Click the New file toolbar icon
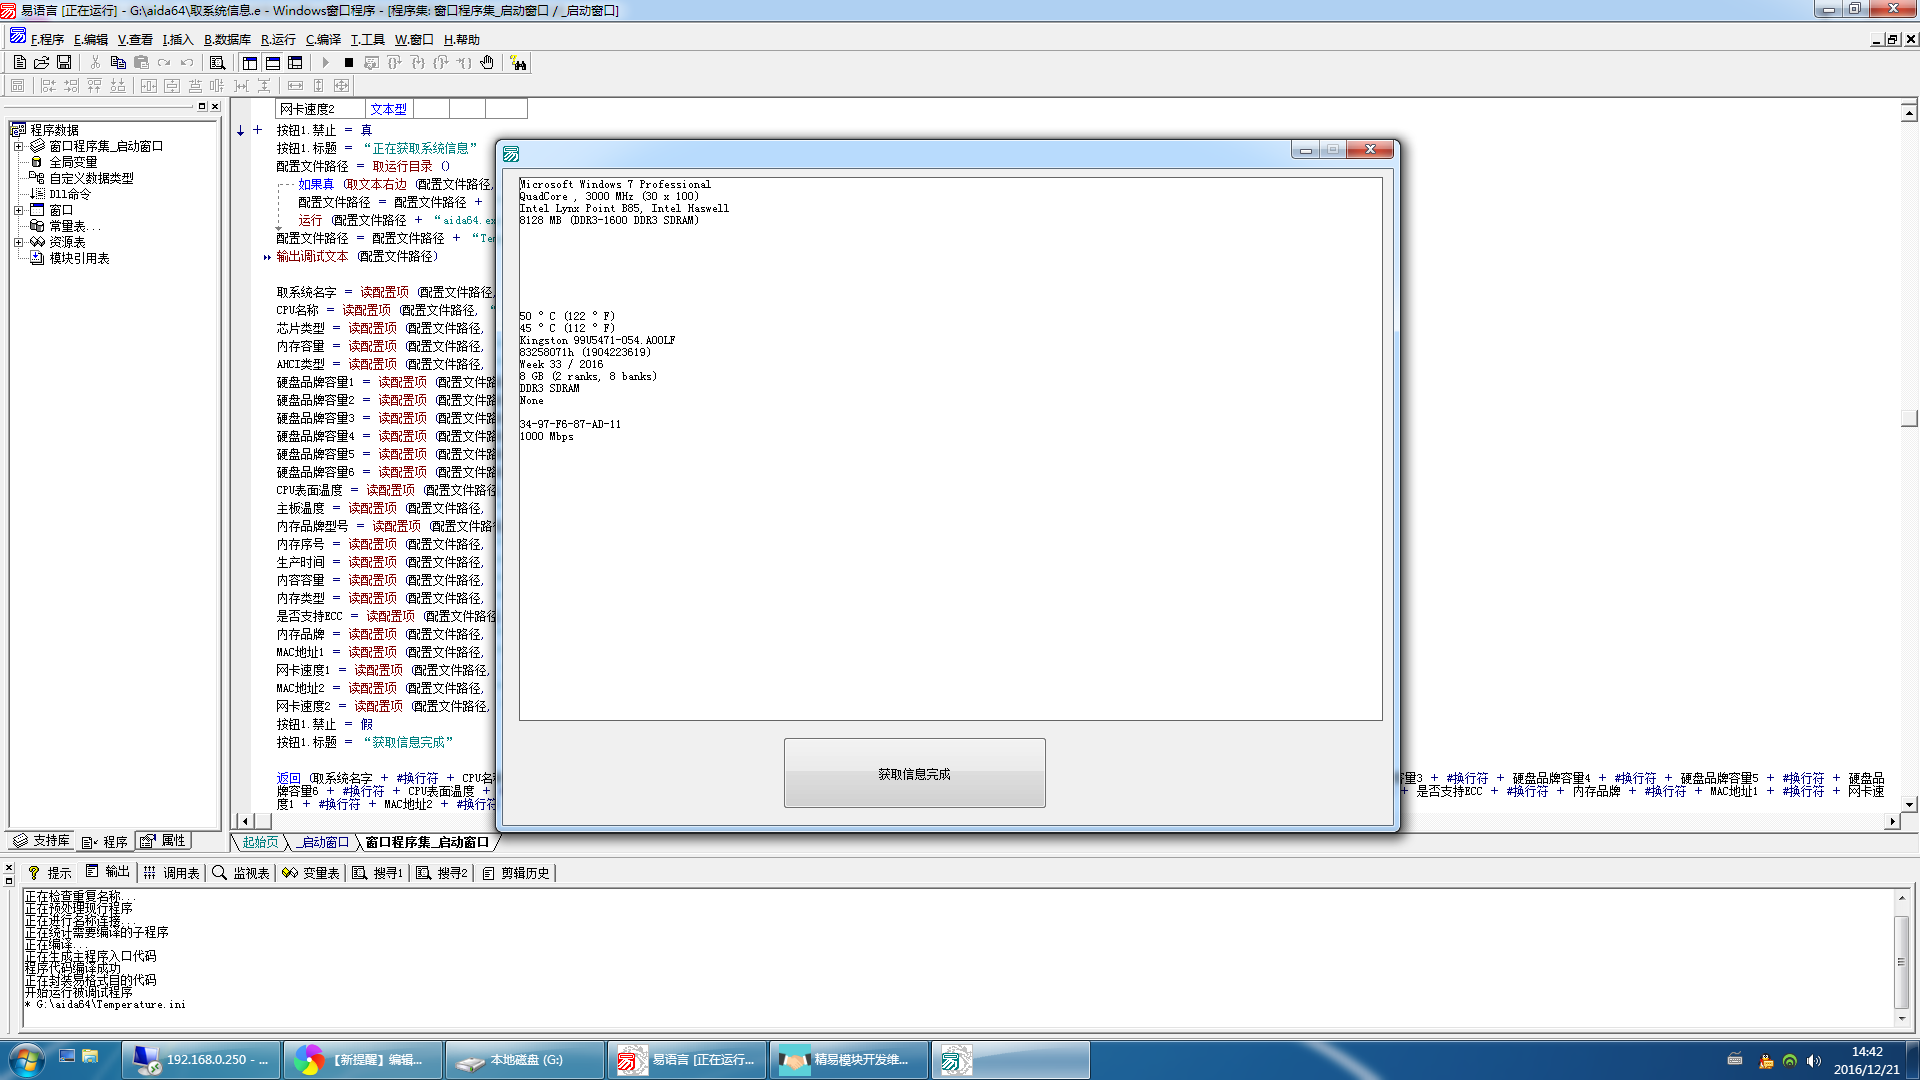1920x1080 pixels. tap(19, 62)
